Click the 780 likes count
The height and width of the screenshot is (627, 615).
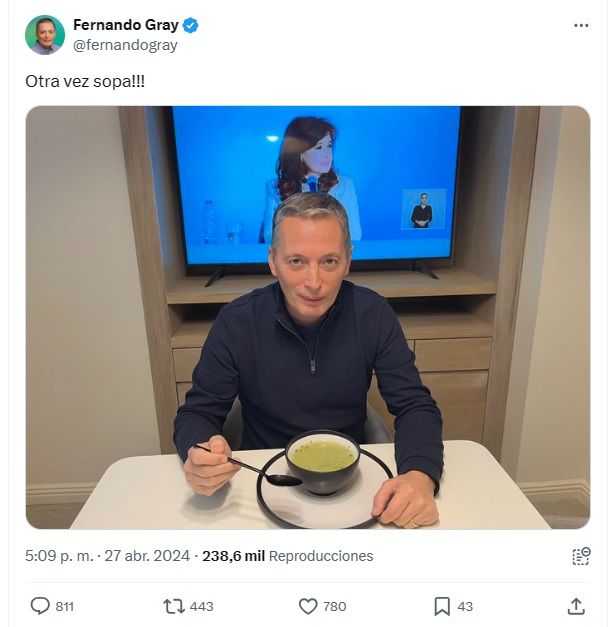tap(334, 607)
